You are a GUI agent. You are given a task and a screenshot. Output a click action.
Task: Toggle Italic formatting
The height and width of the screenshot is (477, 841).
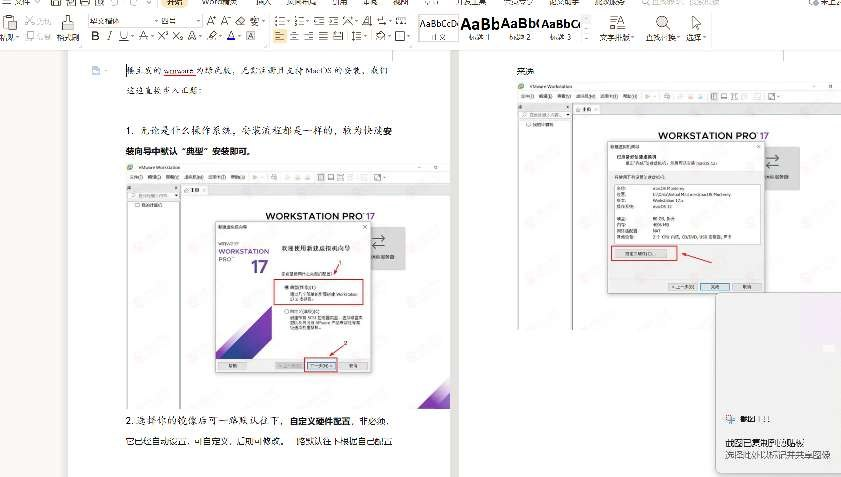(109, 36)
